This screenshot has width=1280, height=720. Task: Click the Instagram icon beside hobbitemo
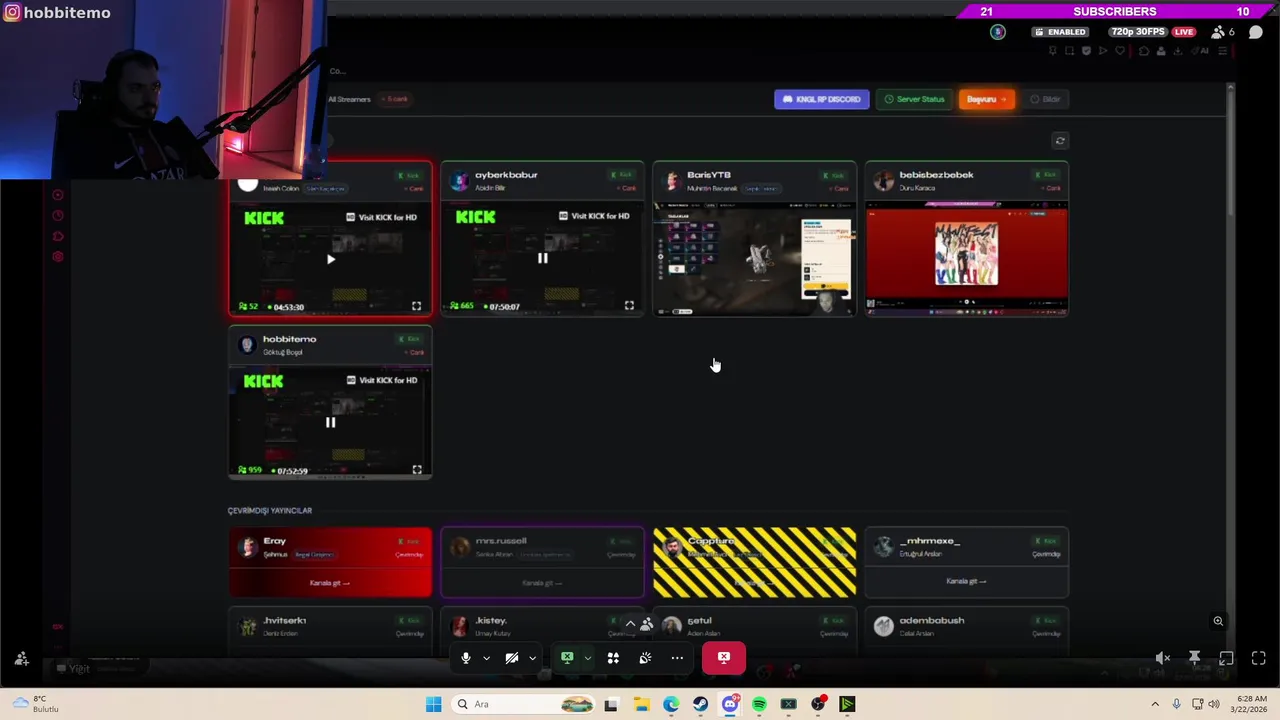[12, 13]
